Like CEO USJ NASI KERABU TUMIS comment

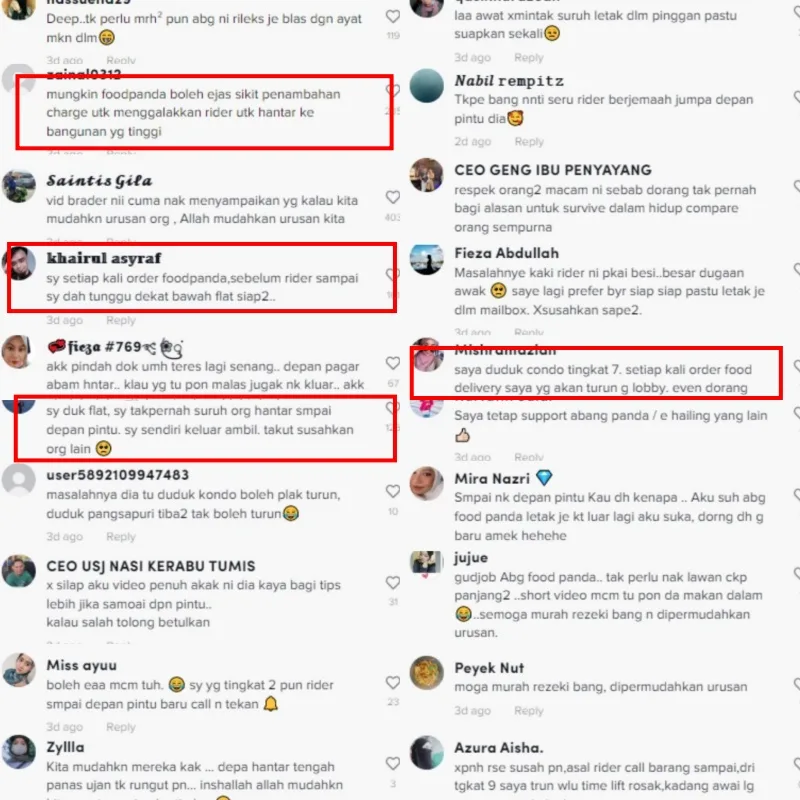click(392, 583)
